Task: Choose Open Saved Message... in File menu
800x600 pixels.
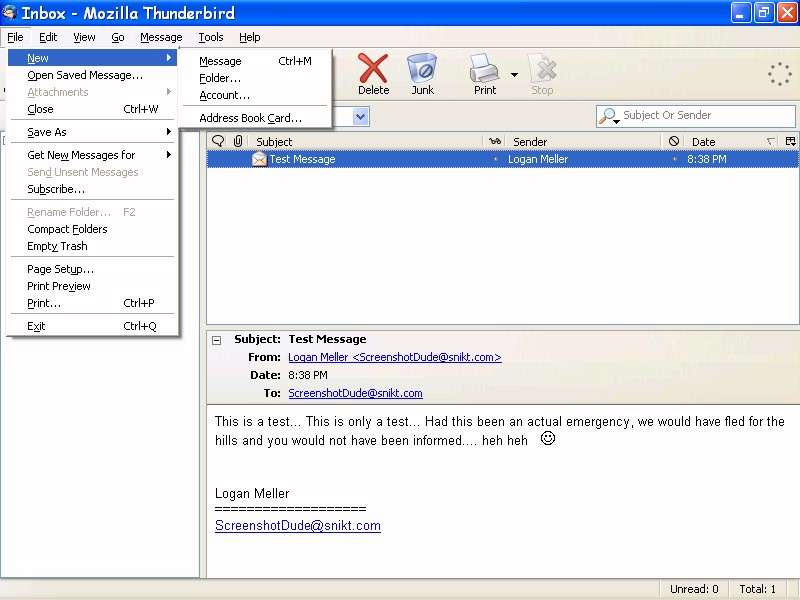Action: pyautogui.click(x=92, y=75)
